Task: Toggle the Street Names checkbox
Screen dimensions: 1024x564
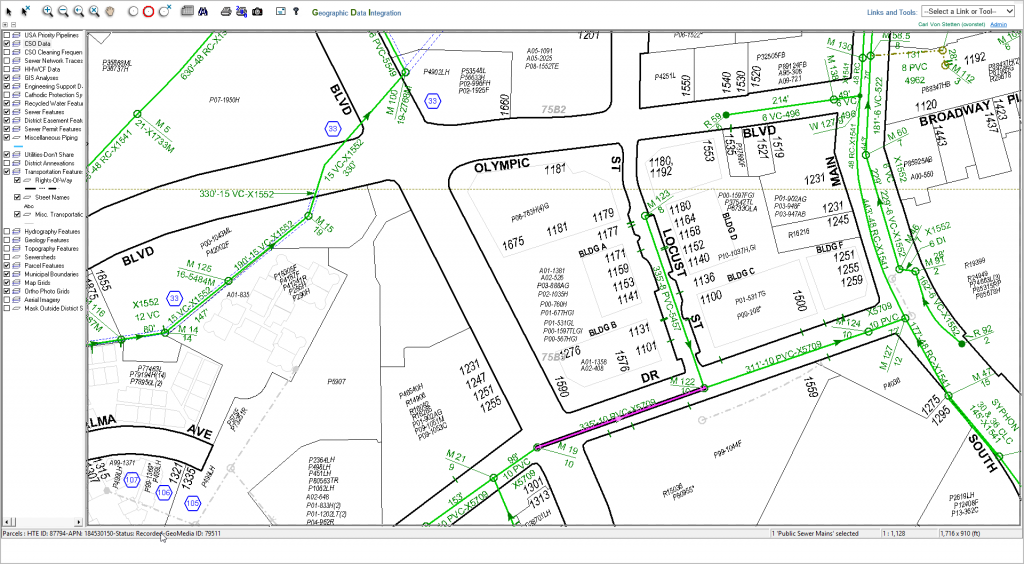Action: click(x=16, y=198)
